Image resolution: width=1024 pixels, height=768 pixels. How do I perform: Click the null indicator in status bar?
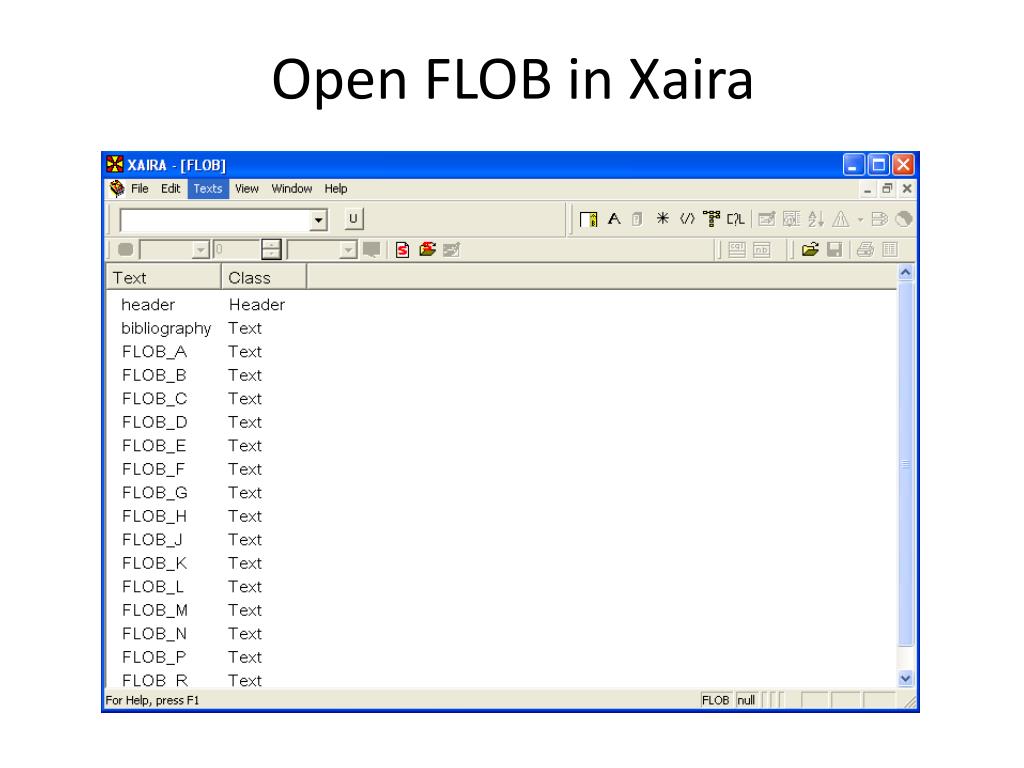746,700
